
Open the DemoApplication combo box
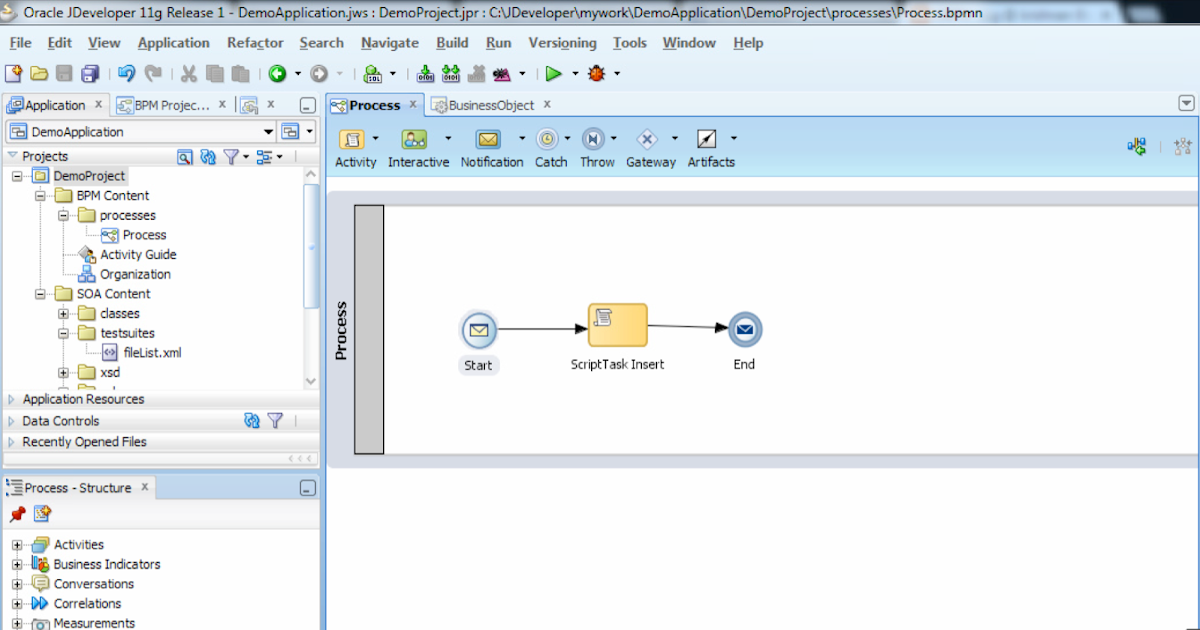[141, 132]
